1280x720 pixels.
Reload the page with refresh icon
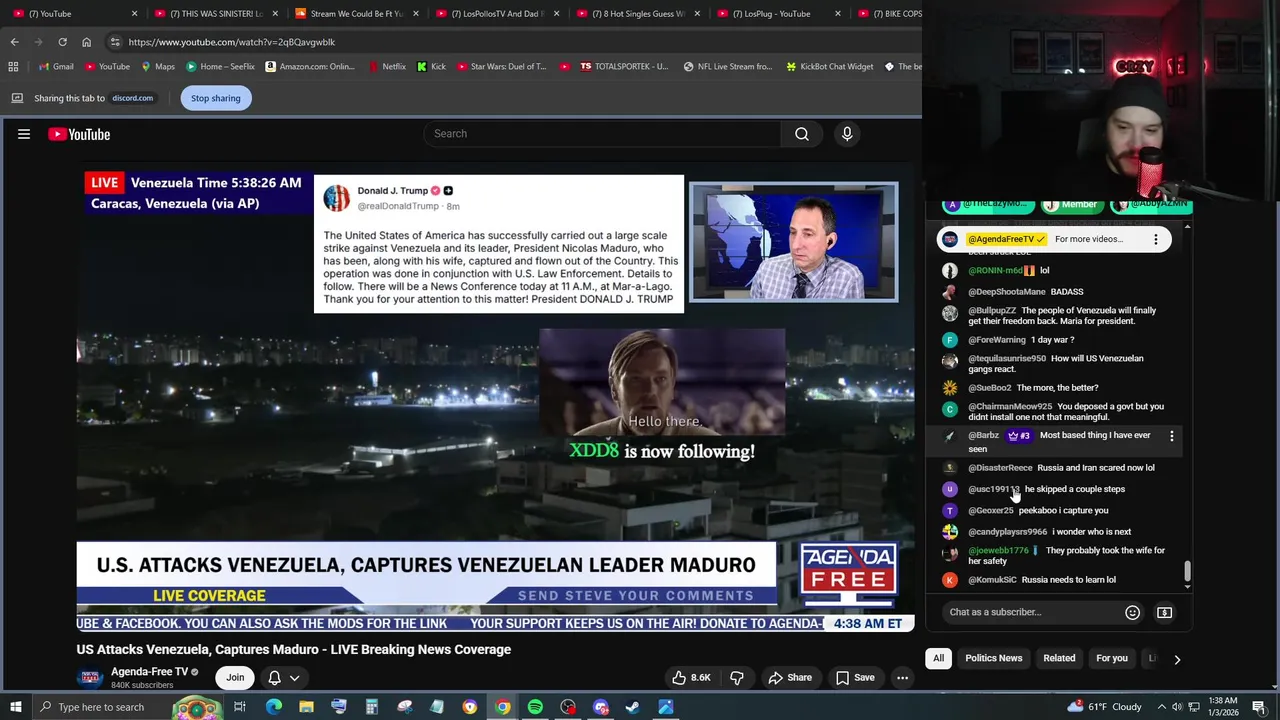click(x=62, y=42)
